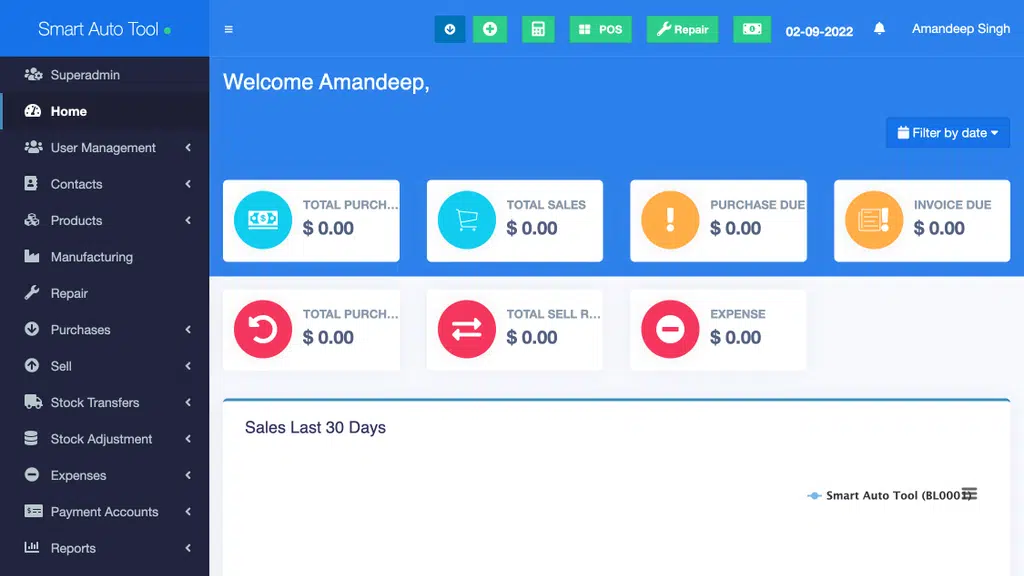Open Sell menu item

104,366
